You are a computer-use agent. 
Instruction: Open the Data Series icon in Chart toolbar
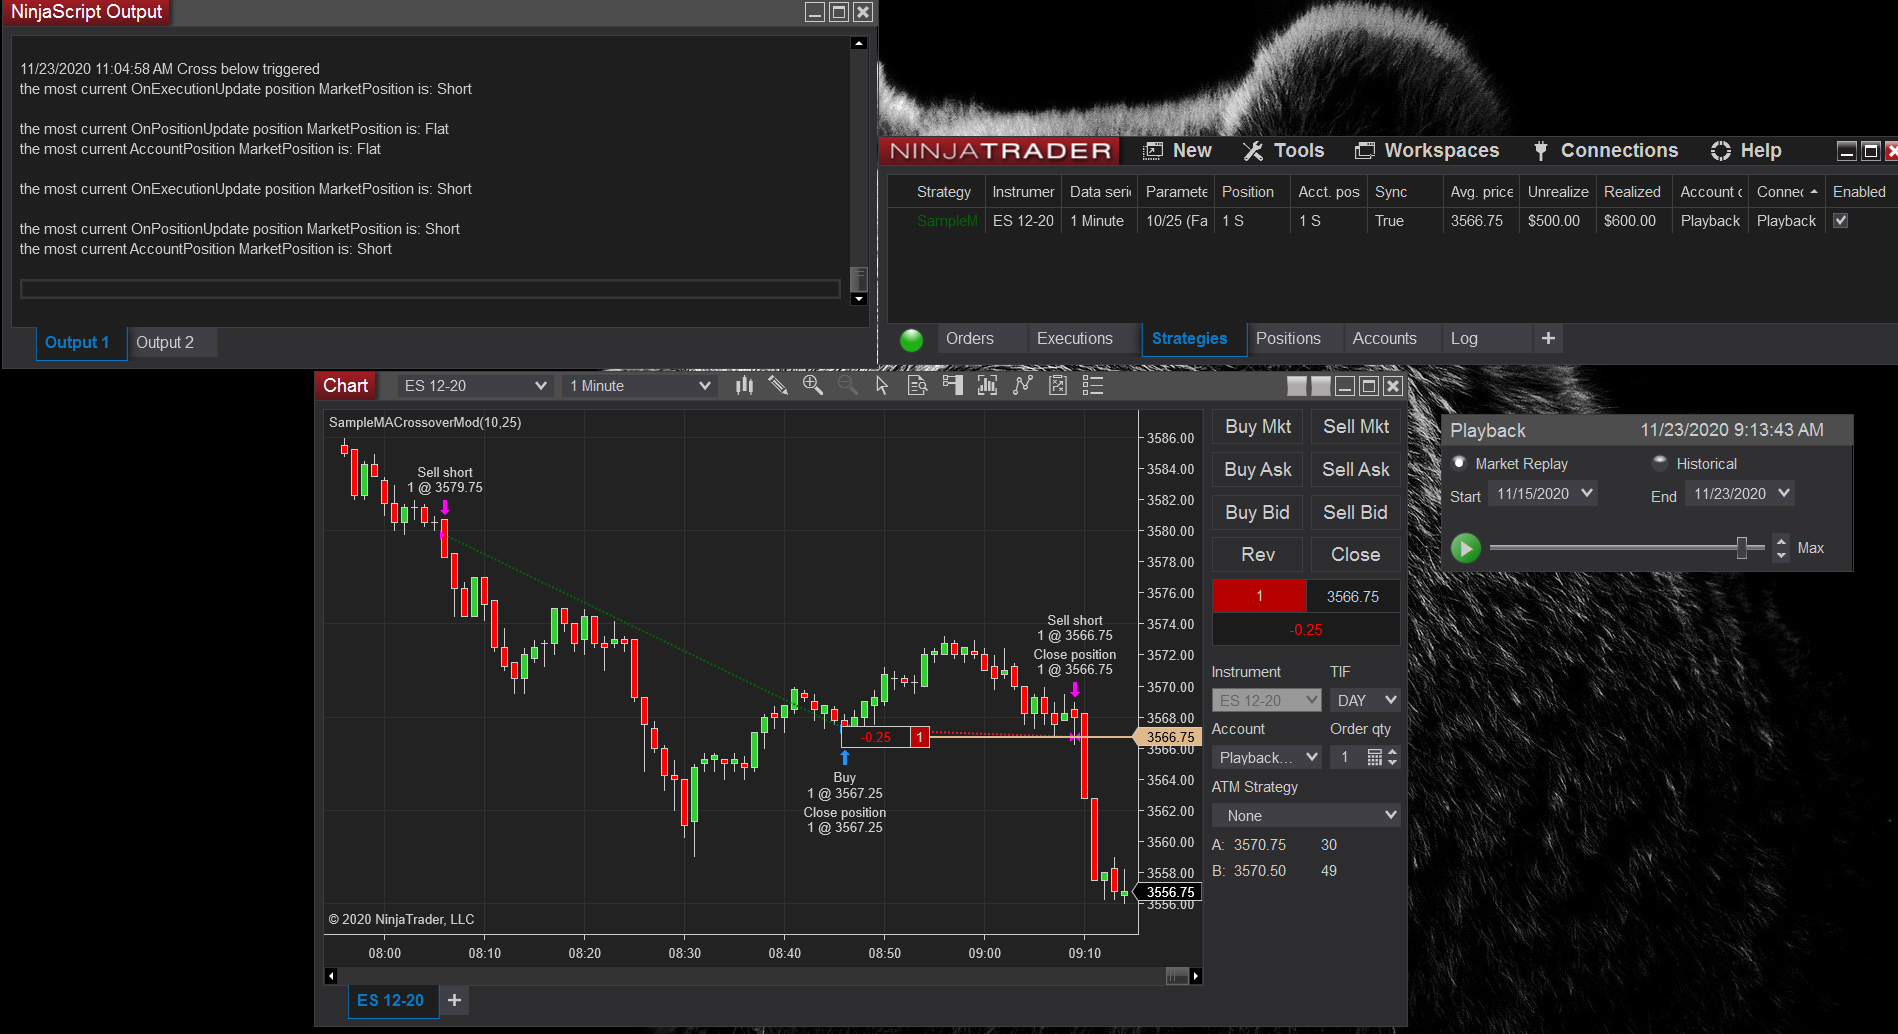(917, 386)
